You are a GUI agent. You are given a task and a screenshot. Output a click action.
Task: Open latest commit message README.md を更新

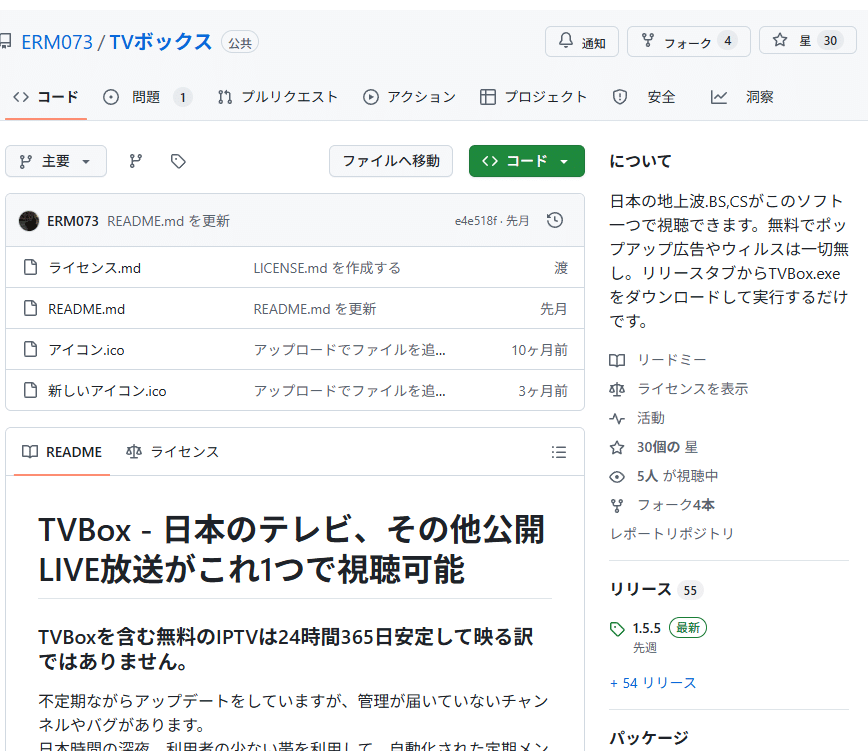point(168,221)
